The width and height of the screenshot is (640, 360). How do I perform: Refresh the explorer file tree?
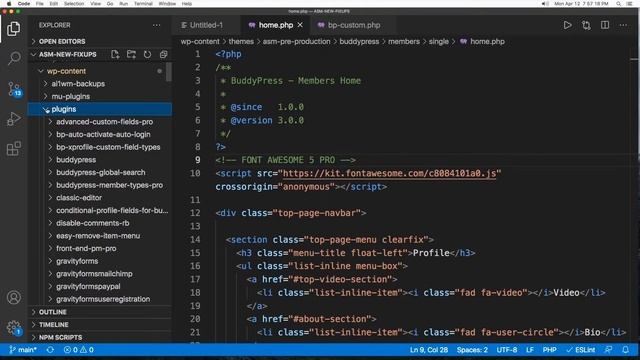click(x=147, y=54)
